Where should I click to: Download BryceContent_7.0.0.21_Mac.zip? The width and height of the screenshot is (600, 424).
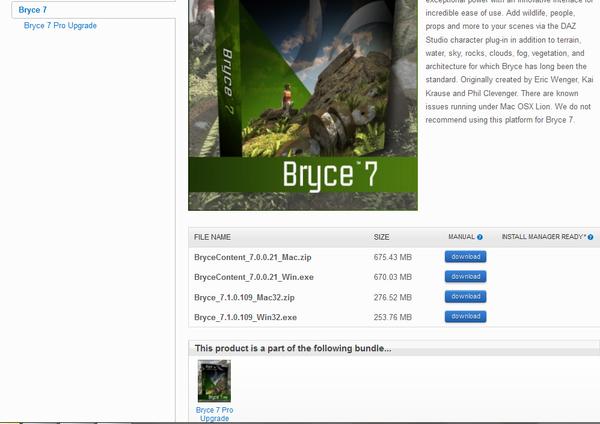(x=465, y=257)
